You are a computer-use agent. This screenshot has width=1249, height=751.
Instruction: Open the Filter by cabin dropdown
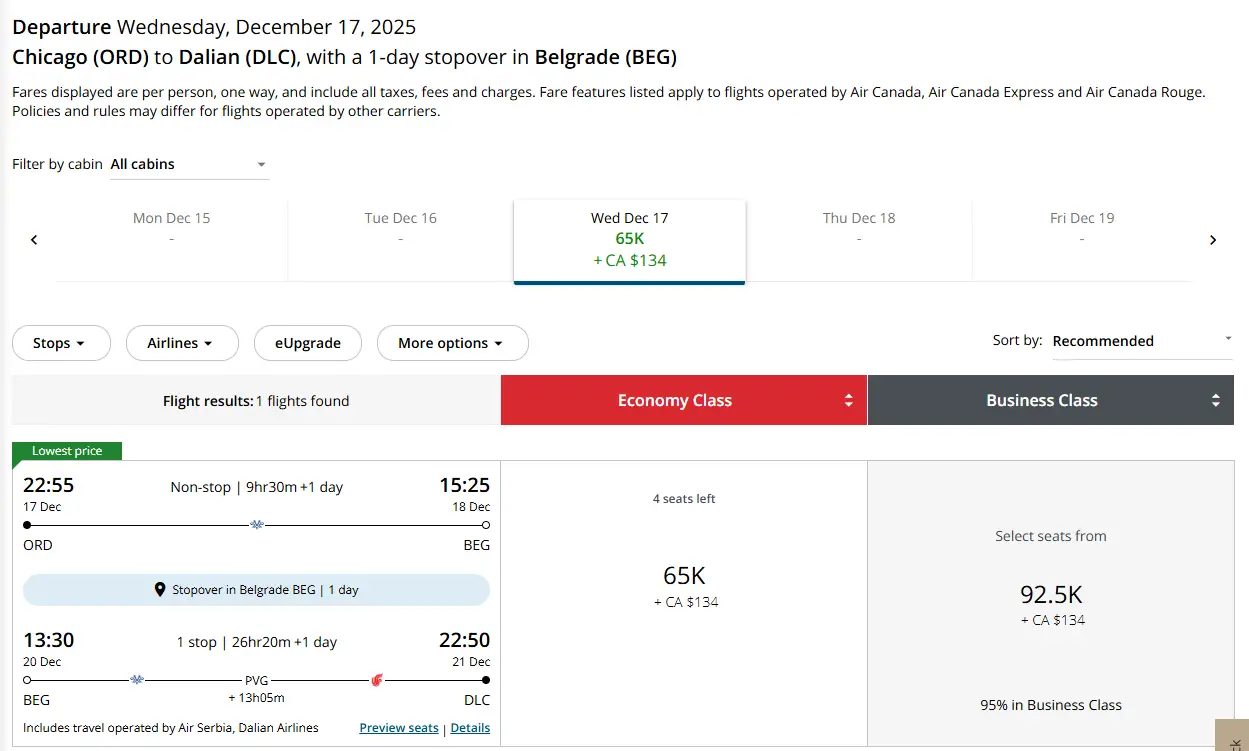[x=189, y=164]
